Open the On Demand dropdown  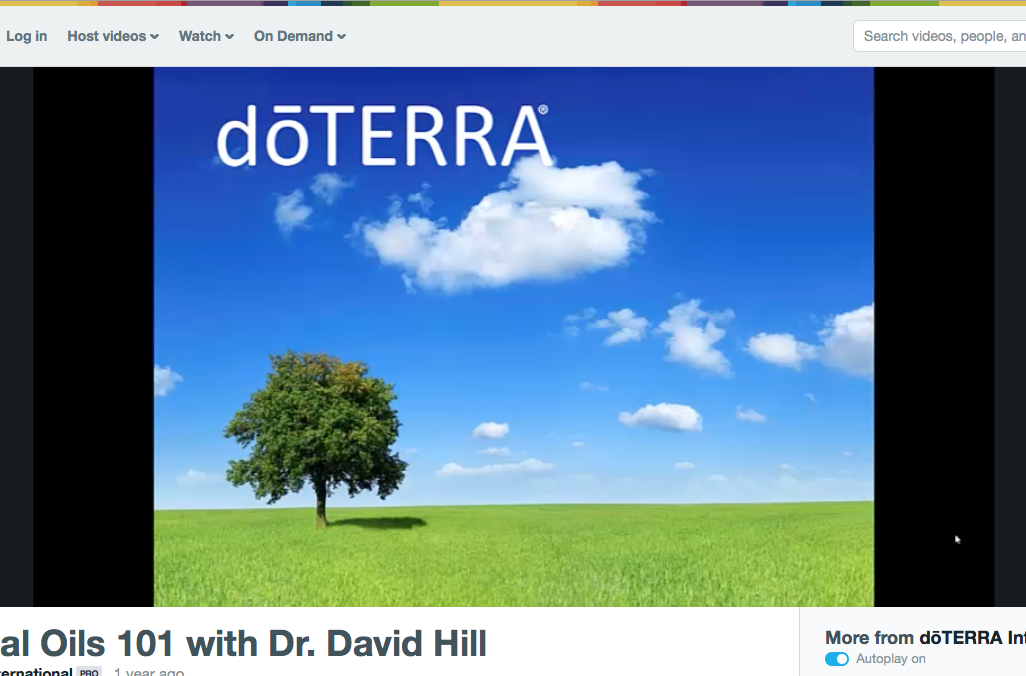[x=300, y=37]
